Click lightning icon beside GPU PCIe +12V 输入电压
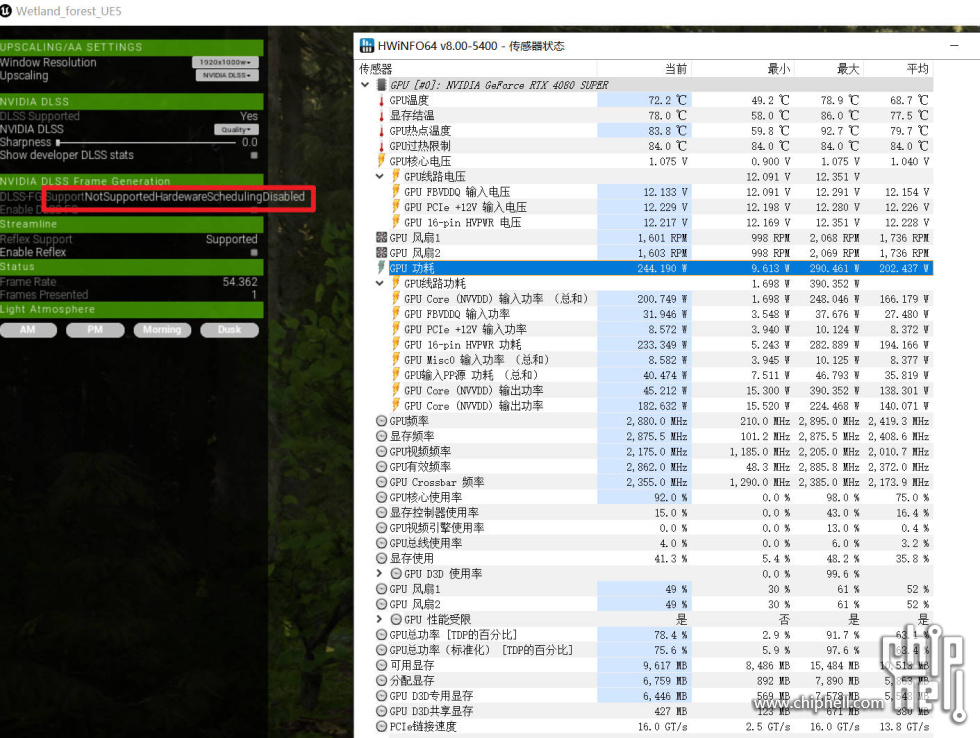This screenshot has height=738, width=980. pyautogui.click(x=396, y=207)
